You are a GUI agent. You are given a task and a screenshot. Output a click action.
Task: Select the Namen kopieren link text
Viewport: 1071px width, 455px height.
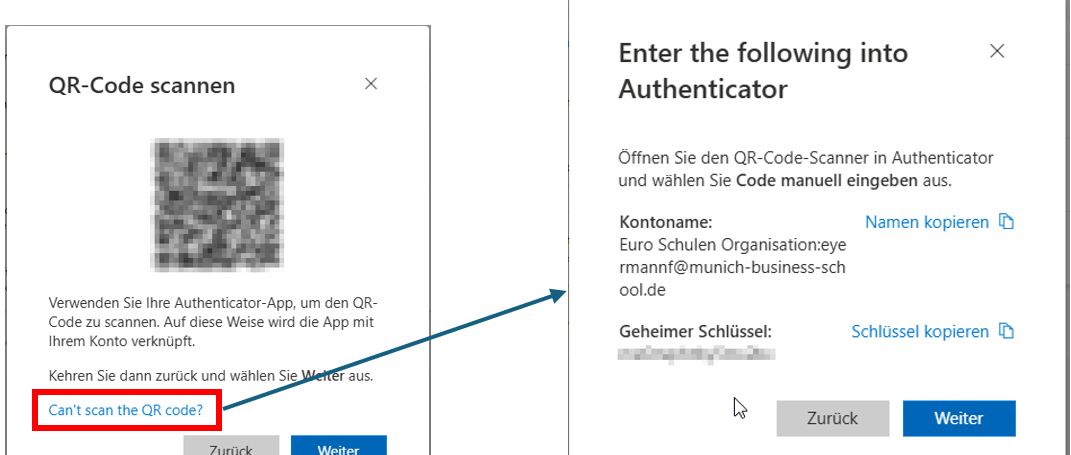pyautogui.click(x=926, y=222)
